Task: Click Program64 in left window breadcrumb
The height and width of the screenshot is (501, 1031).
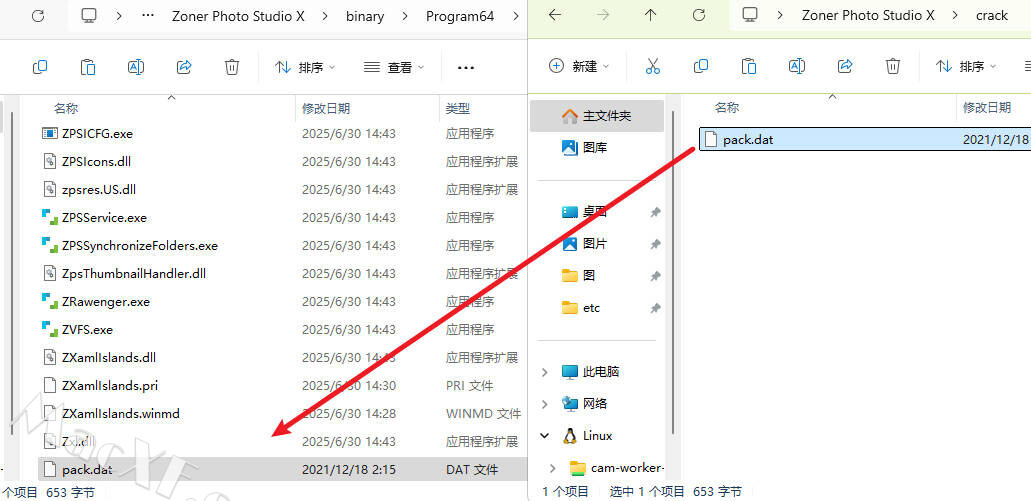Action: click(x=460, y=16)
